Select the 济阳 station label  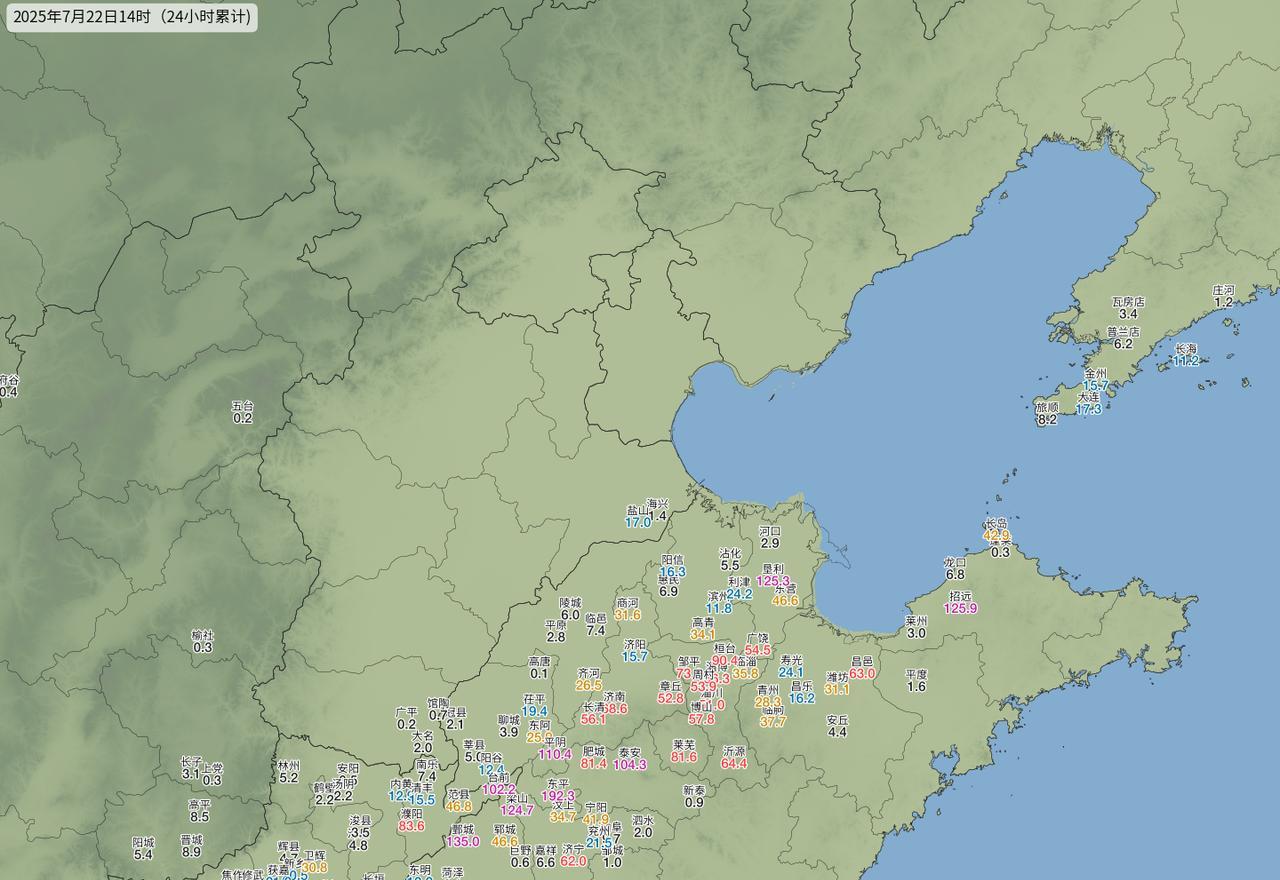pyautogui.click(x=634, y=644)
